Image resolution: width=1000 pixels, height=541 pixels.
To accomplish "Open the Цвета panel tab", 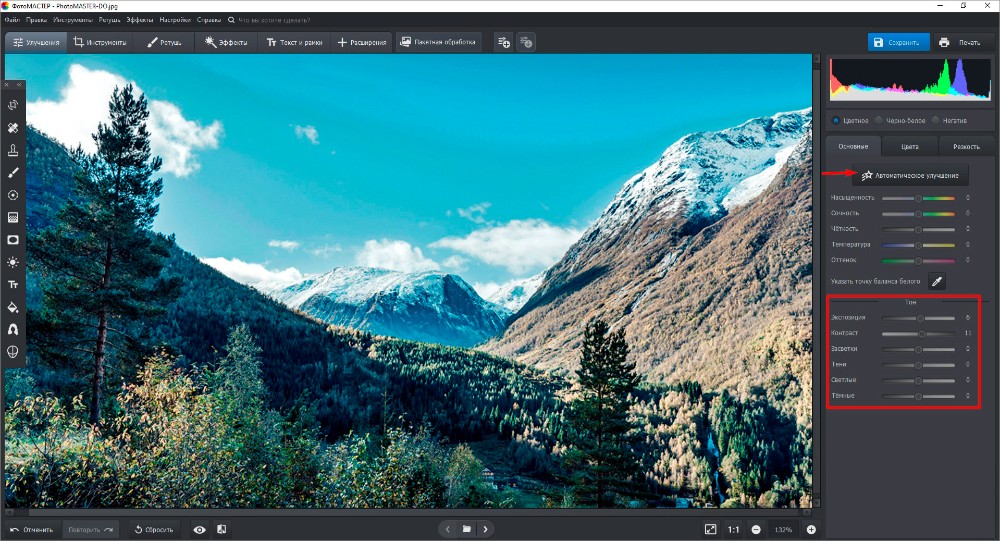I will point(910,146).
